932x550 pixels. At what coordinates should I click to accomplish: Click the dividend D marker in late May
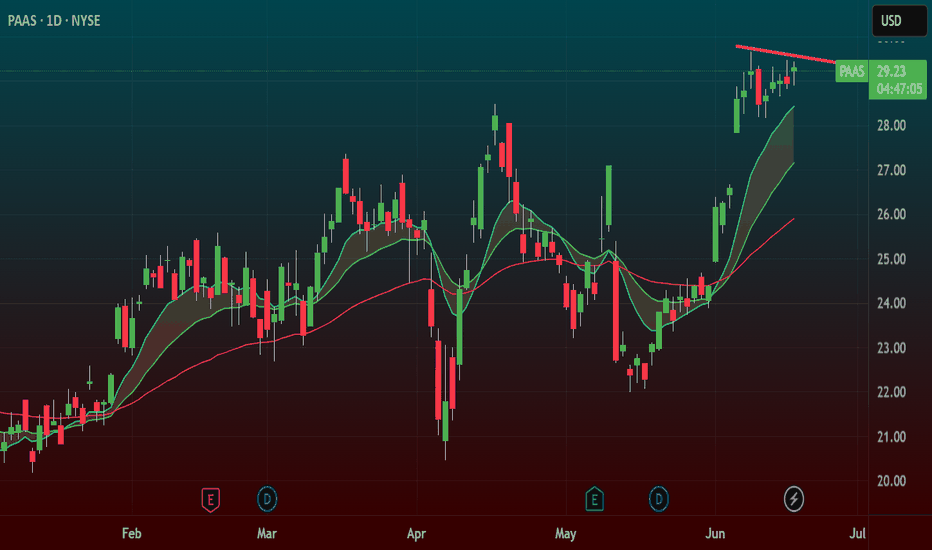tap(659, 499)
